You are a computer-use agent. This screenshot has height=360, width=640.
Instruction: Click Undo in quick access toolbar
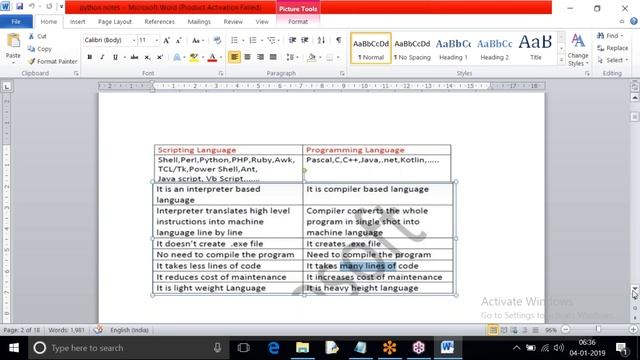31,7
